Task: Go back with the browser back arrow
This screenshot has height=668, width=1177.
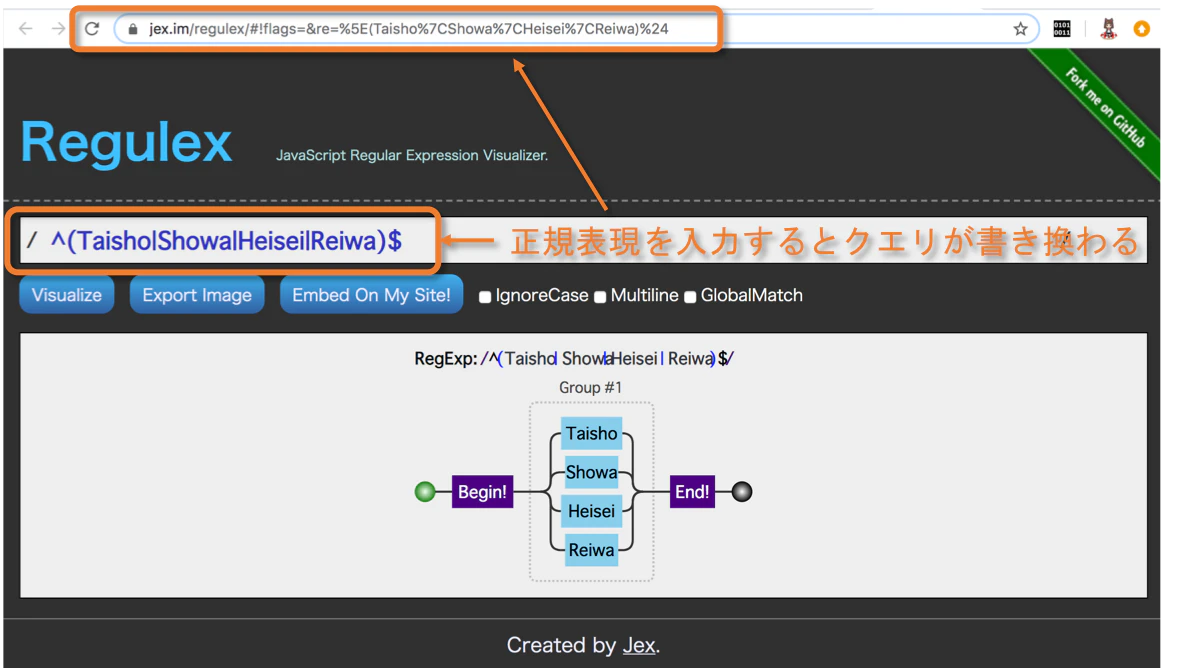Action: [26, 29]
